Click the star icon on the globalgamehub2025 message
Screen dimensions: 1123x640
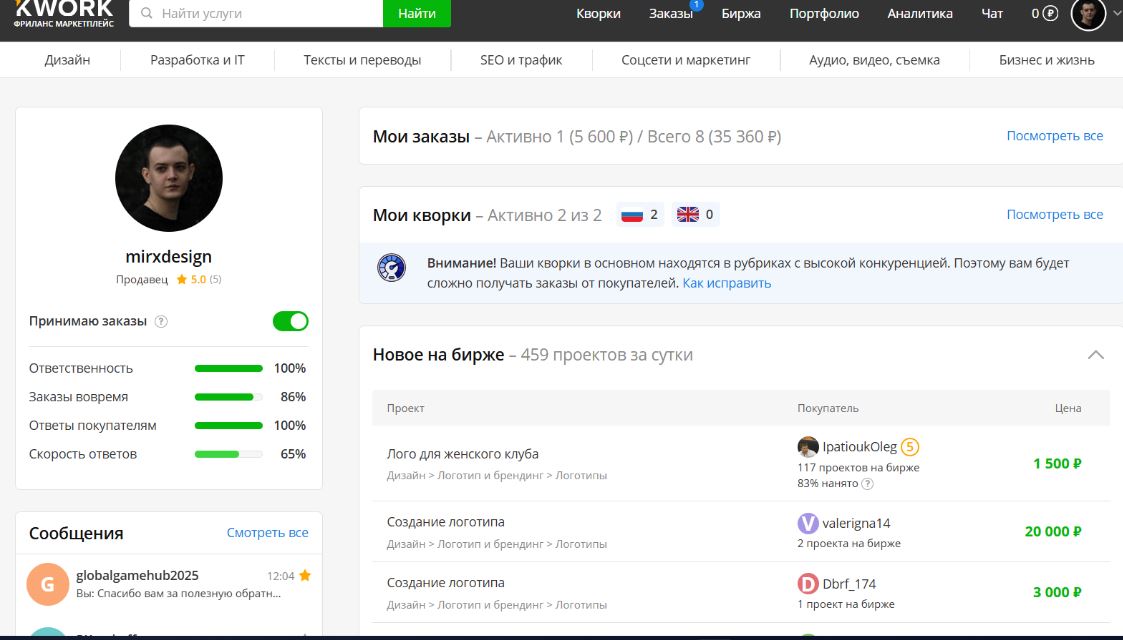tap(304, 576)
